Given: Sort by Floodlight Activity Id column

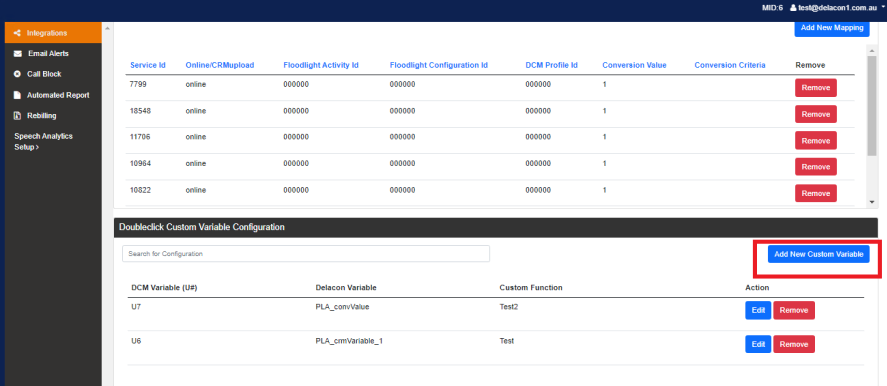Looking at the screenshot, I should pos(321,65).
